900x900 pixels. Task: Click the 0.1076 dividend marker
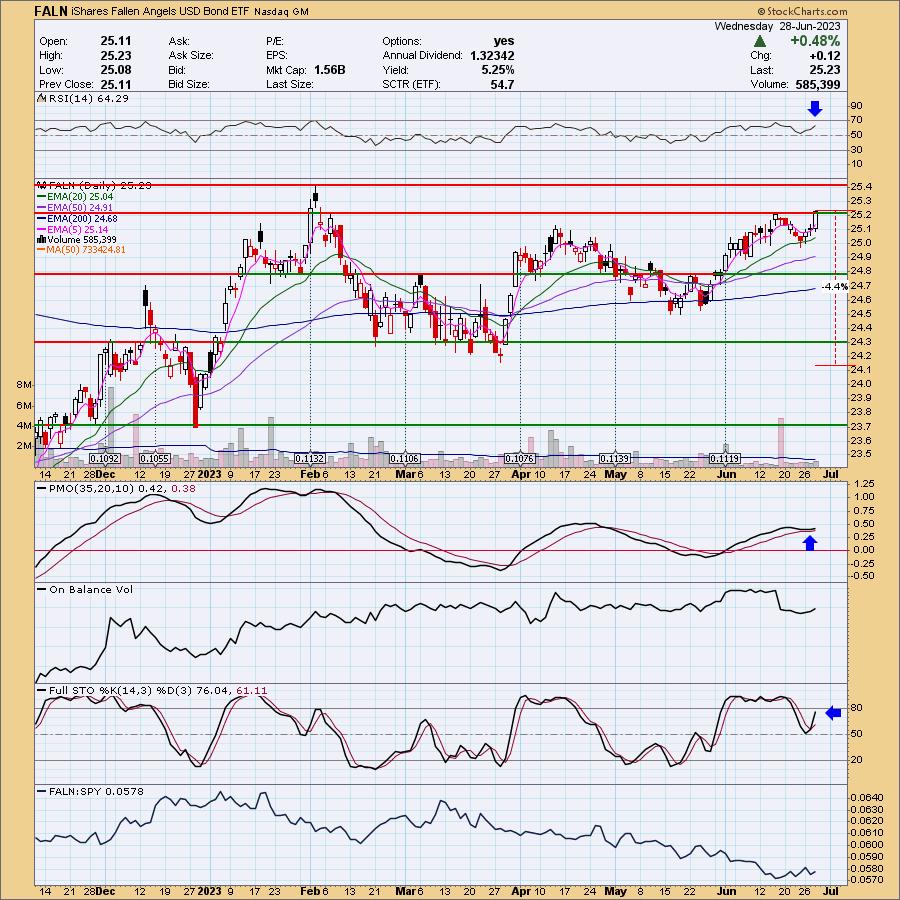(520, 459)
